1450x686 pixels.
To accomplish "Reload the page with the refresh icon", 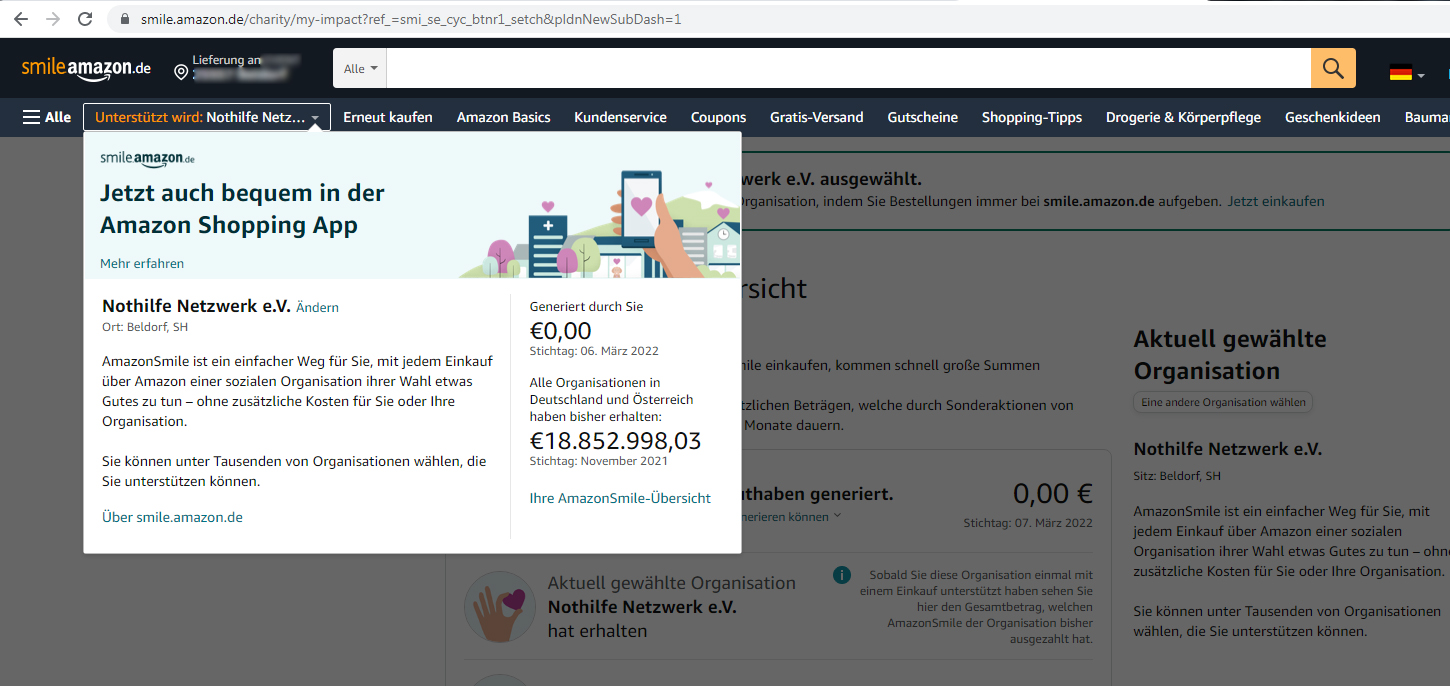I will (85, 19).
